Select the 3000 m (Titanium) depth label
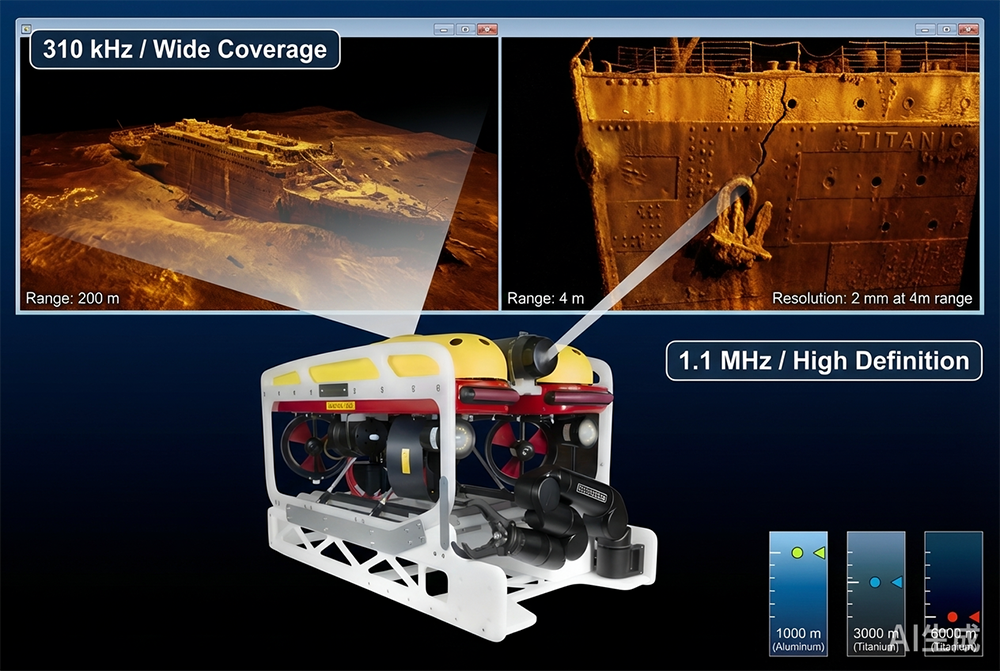The width and height of the screenshot is (1000, 671). click(876, 640)
